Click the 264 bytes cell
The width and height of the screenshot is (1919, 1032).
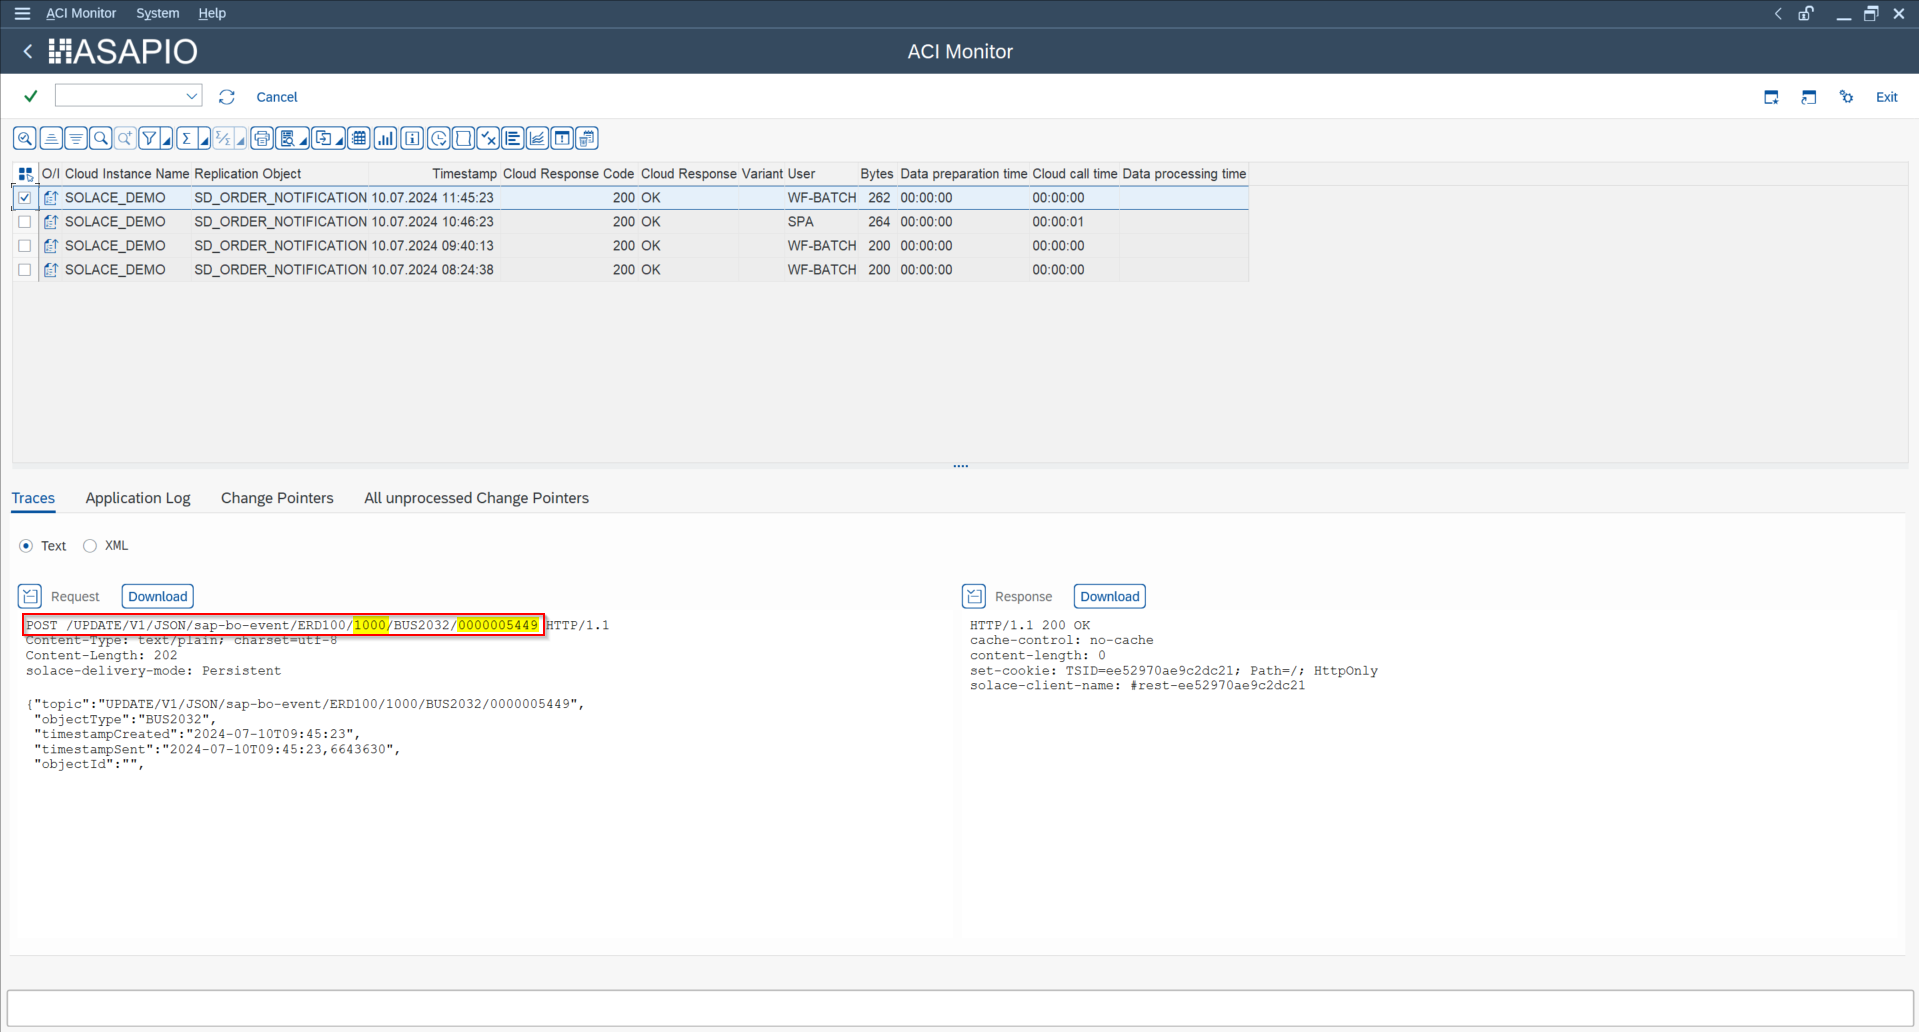(879, 222)
